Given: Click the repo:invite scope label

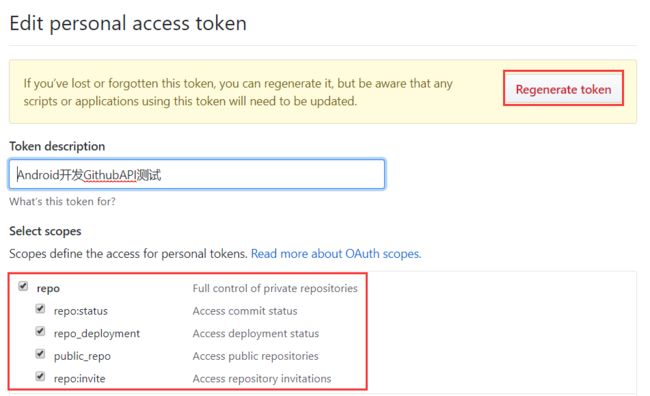Looking at the screenshot, I should tap(80, 379).
